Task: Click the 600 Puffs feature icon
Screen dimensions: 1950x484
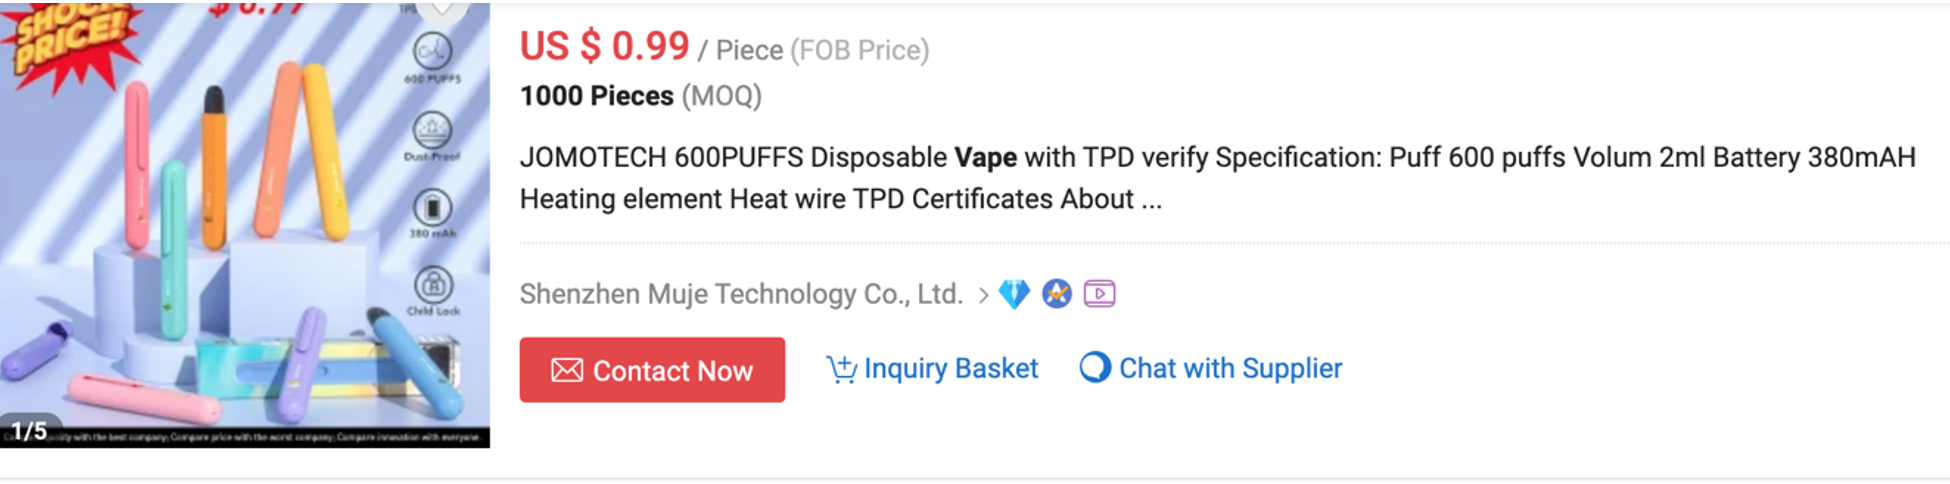Action: 432,52
